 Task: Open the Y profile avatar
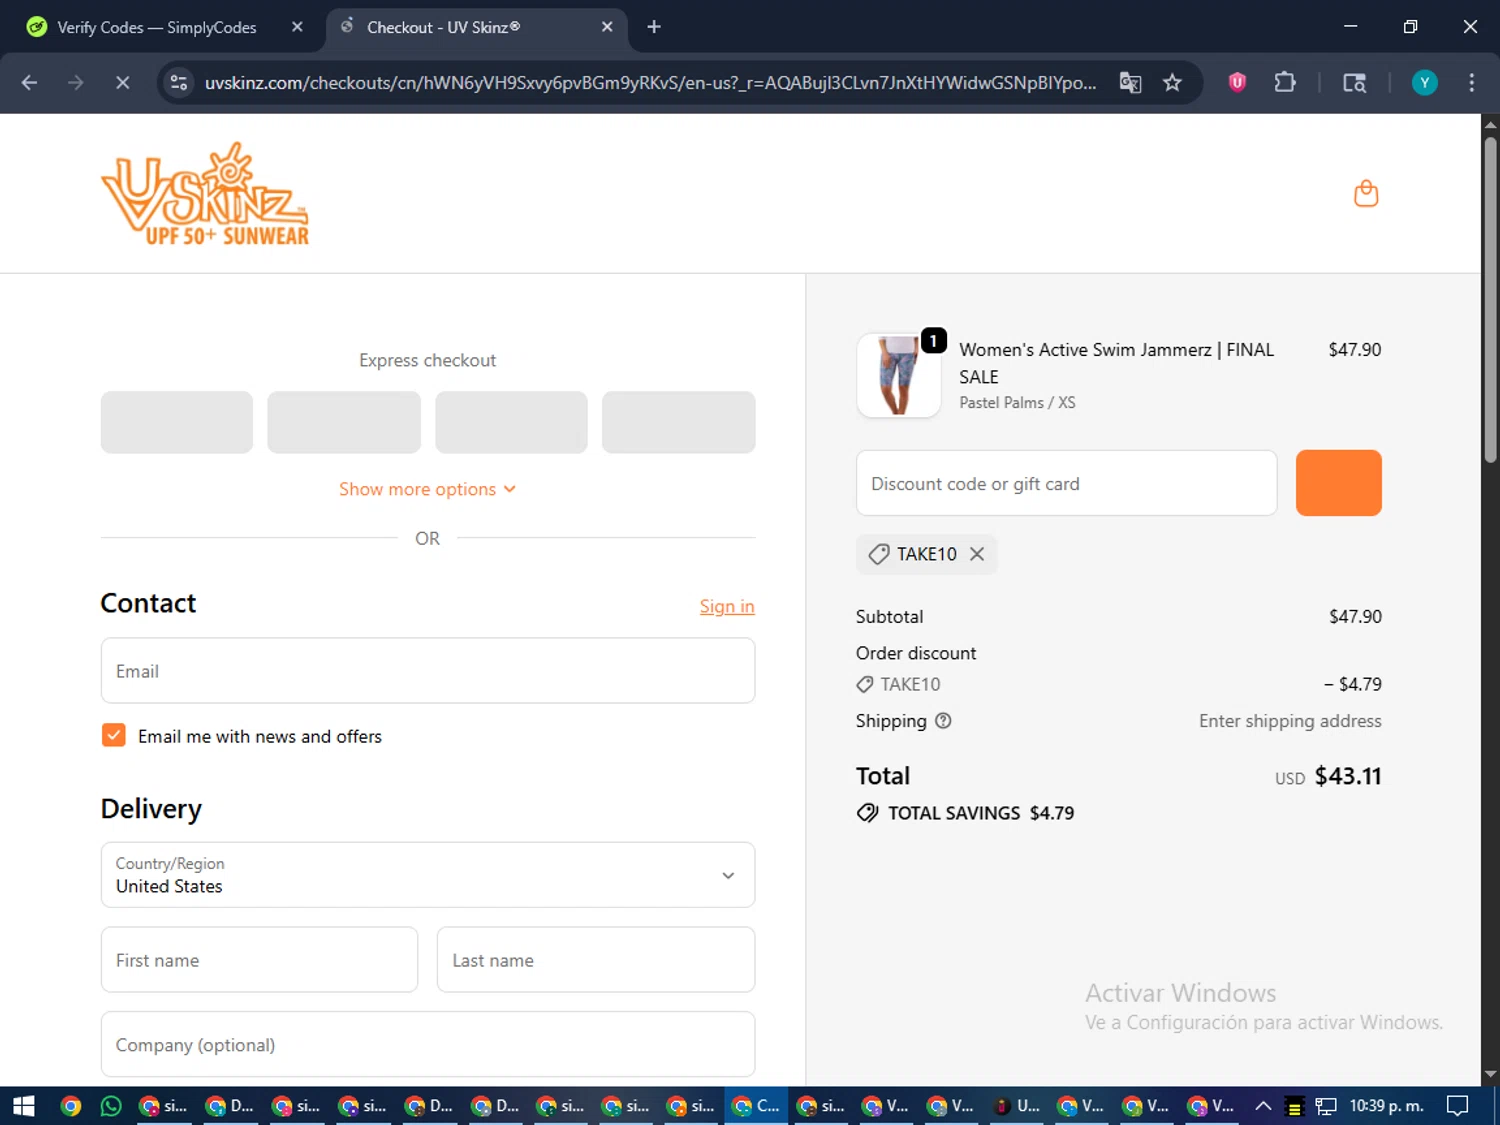tap(1424, 83)
